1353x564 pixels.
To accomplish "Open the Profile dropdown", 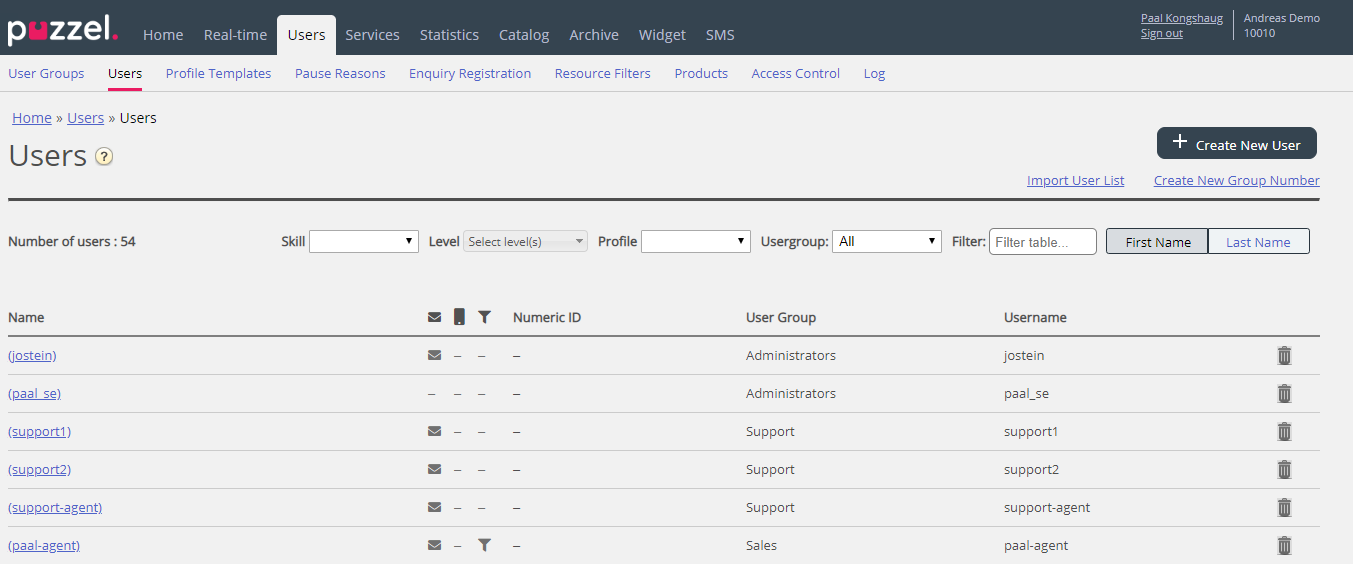I will pyautogui.click(x=695, y=241).
